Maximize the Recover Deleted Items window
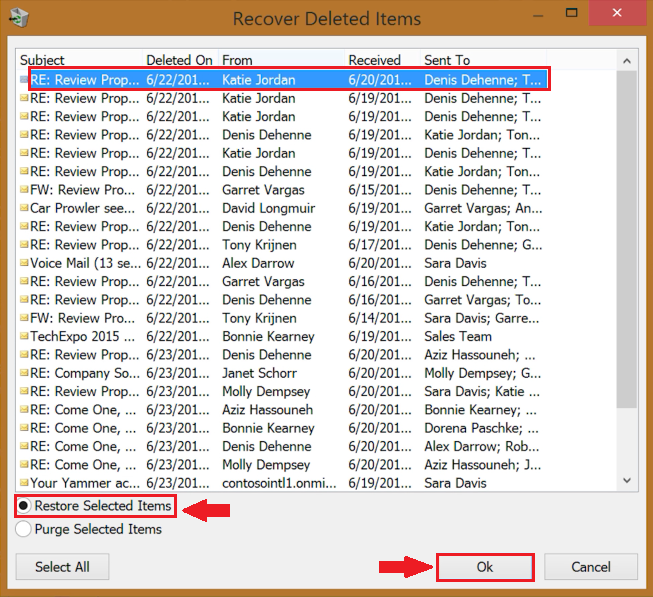 tap(571, 13)
